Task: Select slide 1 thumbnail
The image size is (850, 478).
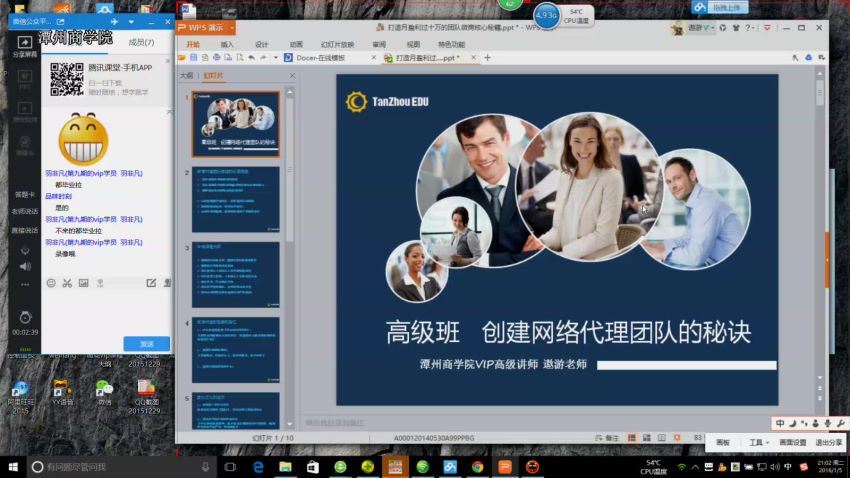Action: [x=236, y=124]
